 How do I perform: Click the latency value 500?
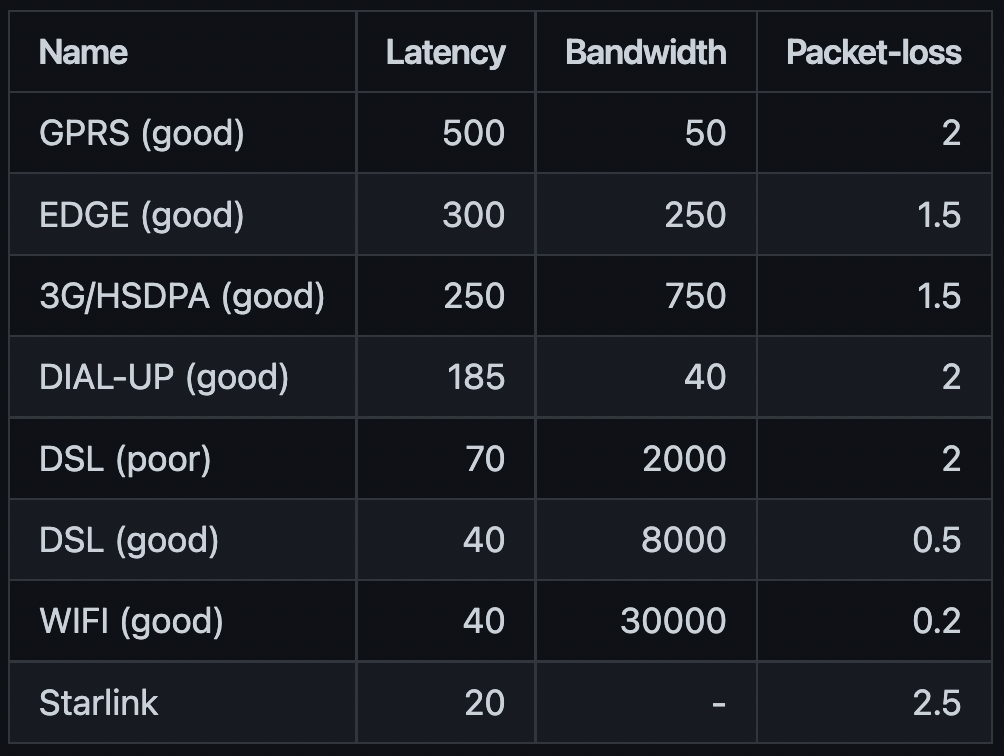474,133
